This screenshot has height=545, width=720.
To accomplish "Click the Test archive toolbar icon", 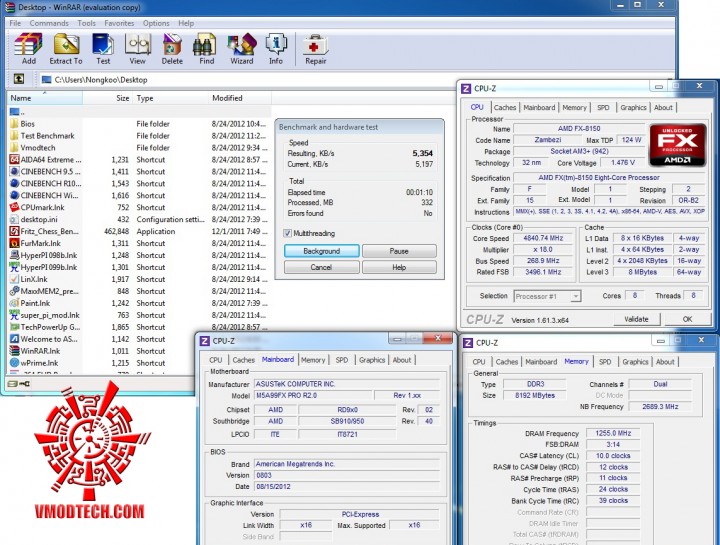I will click(103, 45).
